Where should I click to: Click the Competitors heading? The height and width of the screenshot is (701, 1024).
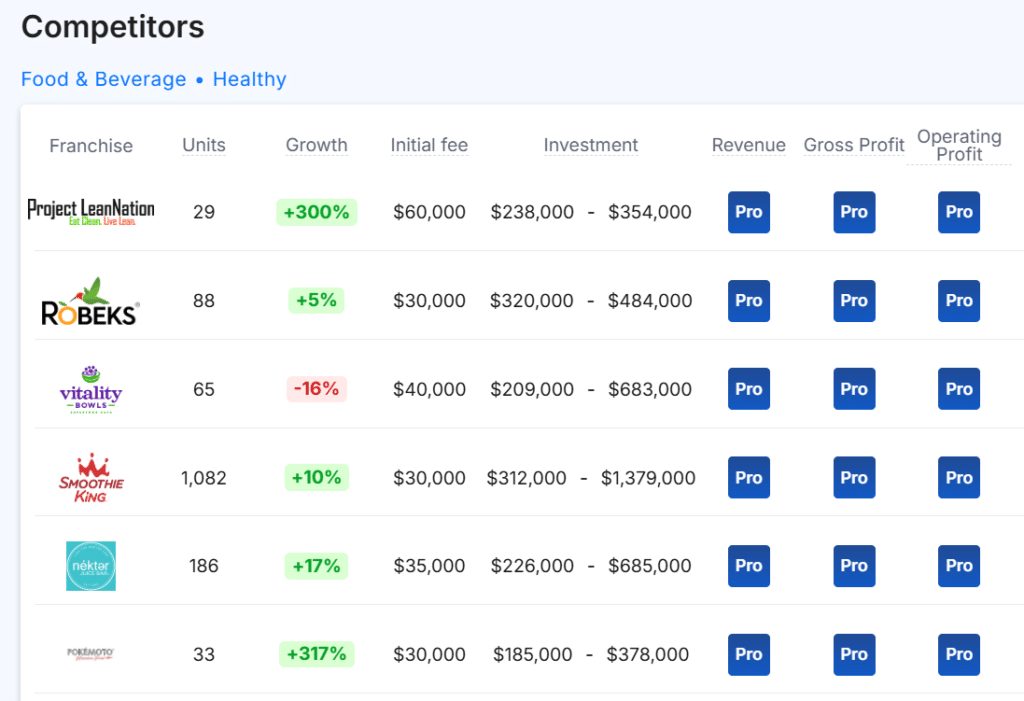[113, 27]
